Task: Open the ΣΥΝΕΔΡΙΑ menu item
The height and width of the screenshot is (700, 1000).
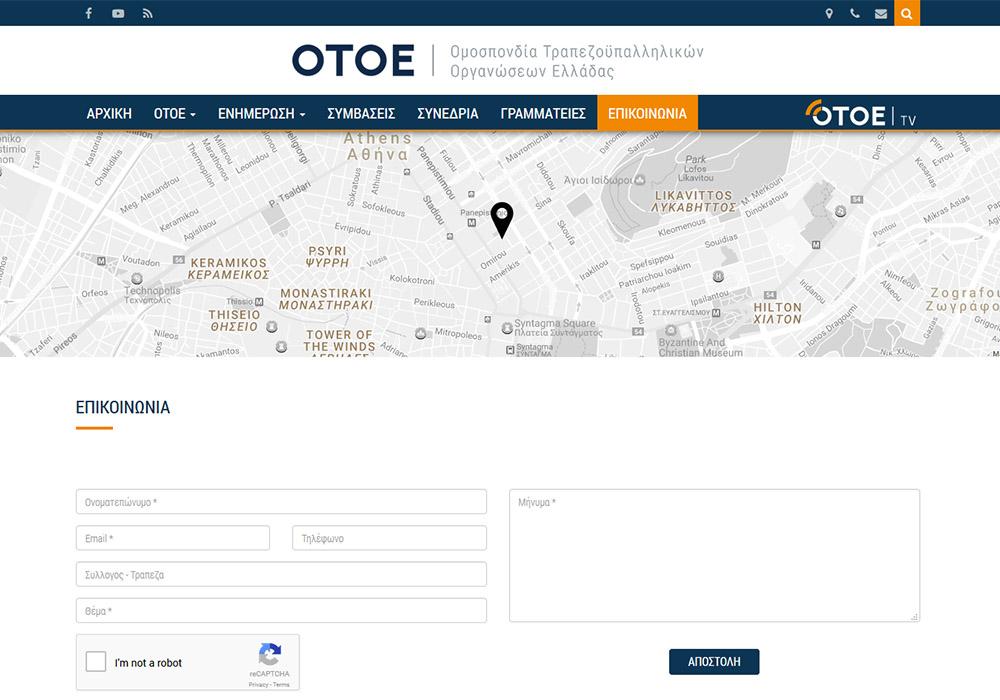Action: [x=448, y=113]
